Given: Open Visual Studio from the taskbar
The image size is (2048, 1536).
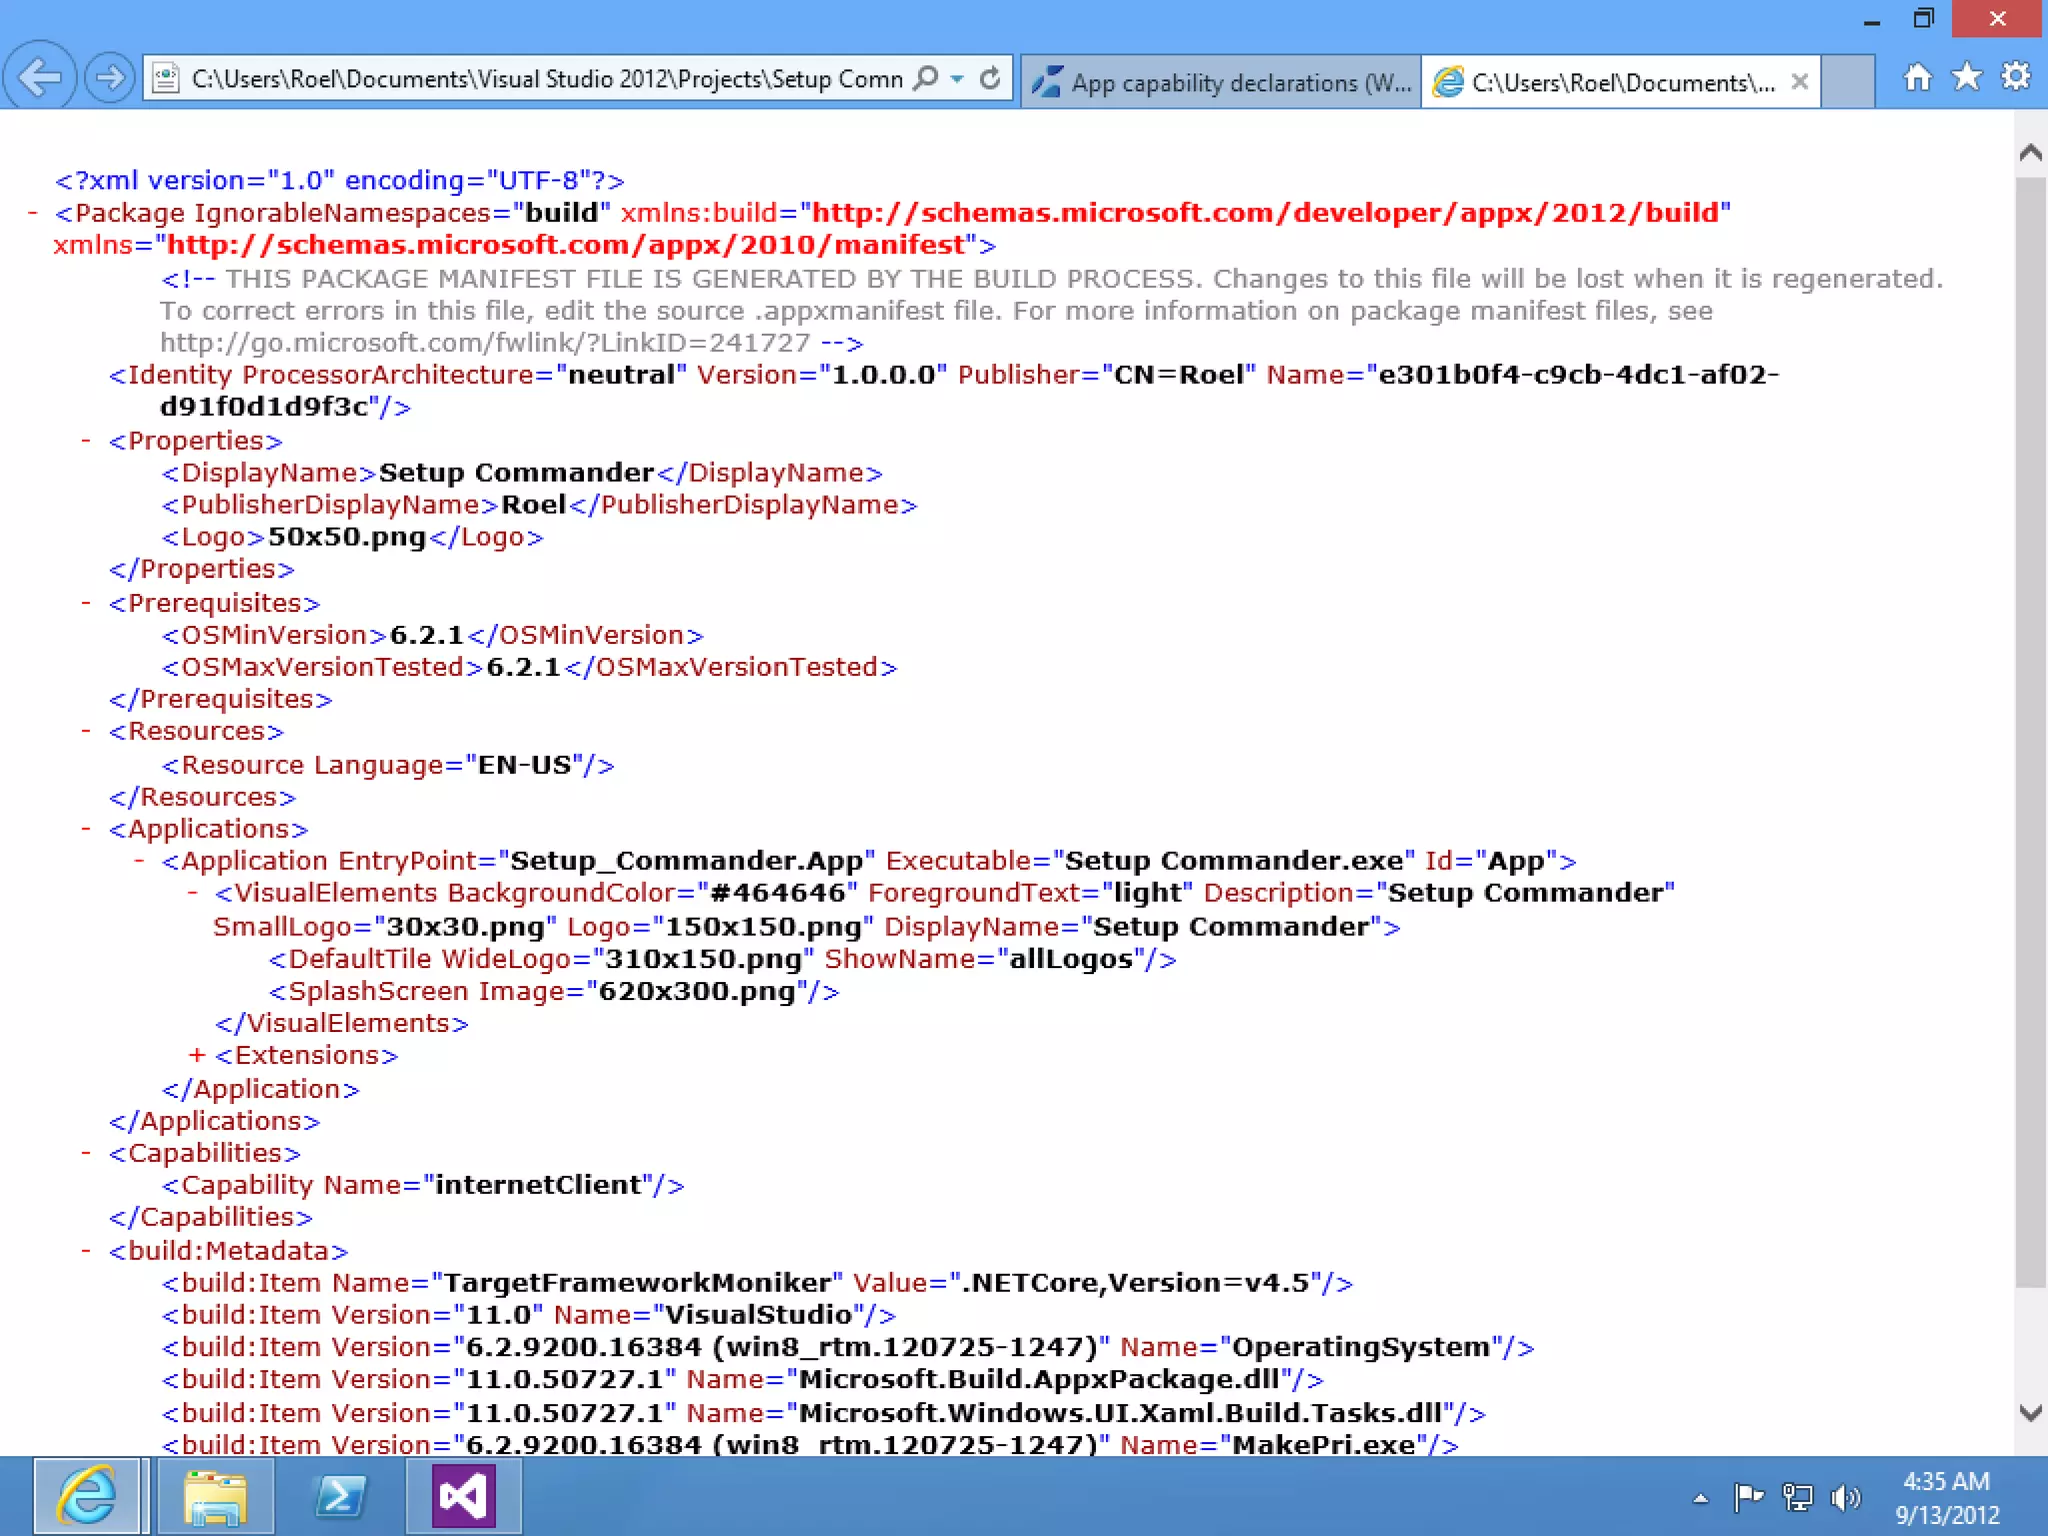Looking at the screenshot, I should click(x=463, y=1496).
